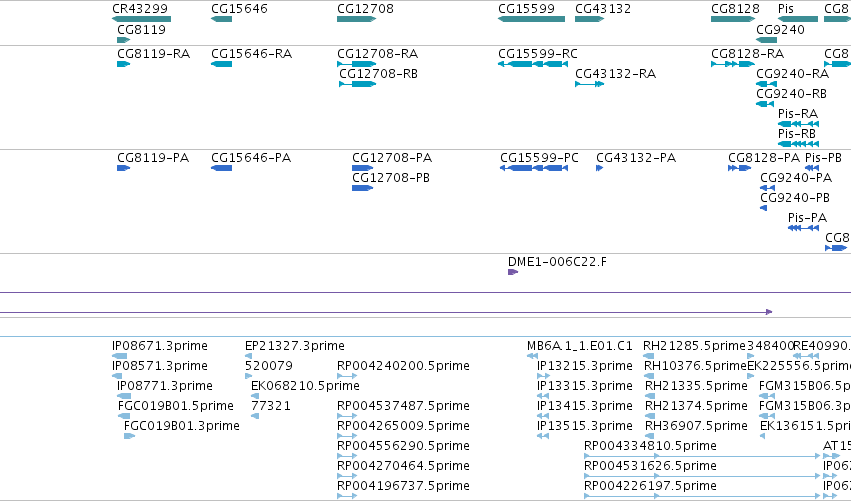Open EST RH21335.5prime
The width and height of the screenshot is (851, 501).
pyautogui.click(x=696, y=386)
